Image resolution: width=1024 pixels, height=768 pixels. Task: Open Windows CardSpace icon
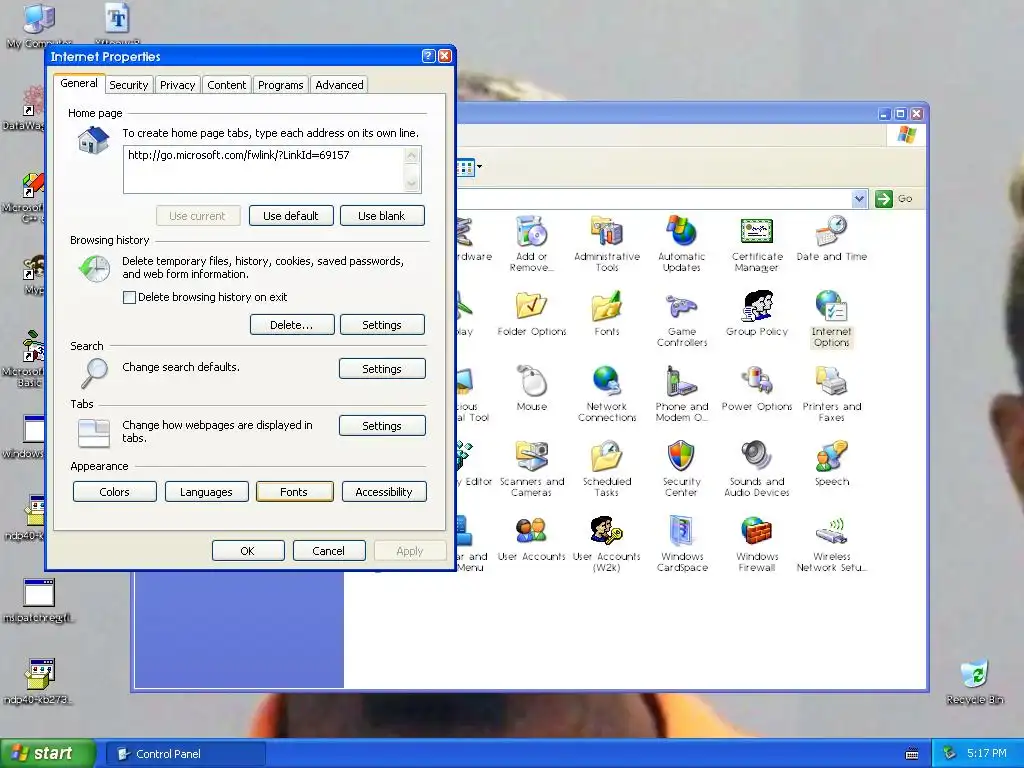(681, 544)
